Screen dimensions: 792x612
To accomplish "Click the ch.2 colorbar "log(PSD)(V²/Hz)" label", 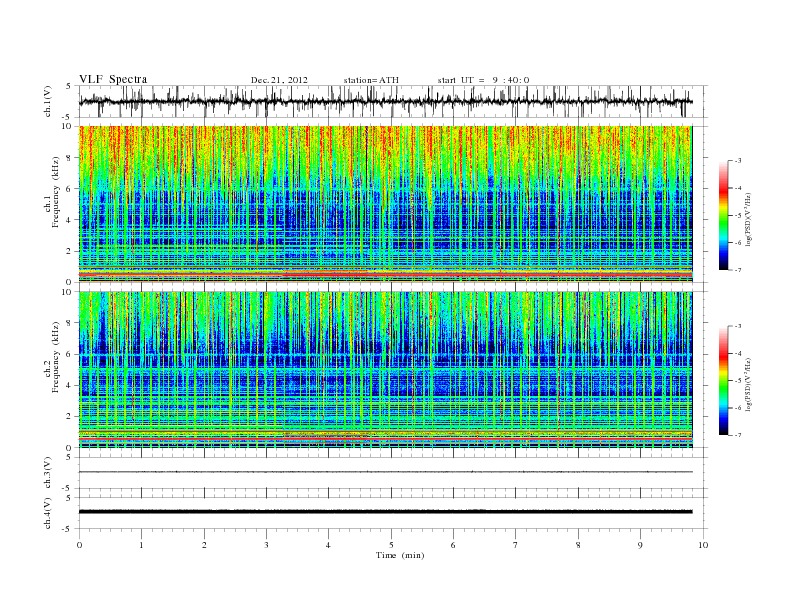I will (749, 384).
